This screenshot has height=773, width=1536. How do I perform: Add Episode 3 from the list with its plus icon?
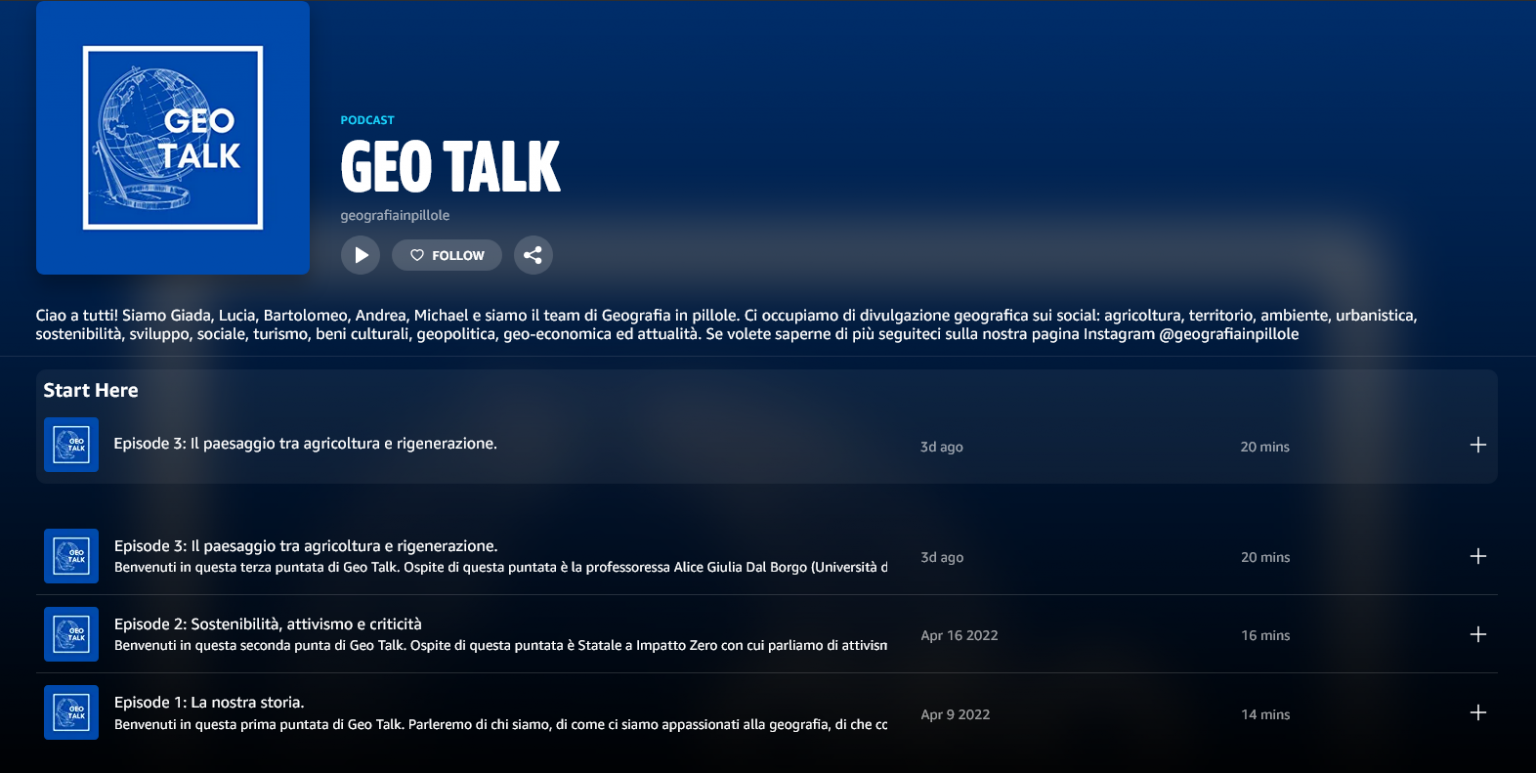1478,556
